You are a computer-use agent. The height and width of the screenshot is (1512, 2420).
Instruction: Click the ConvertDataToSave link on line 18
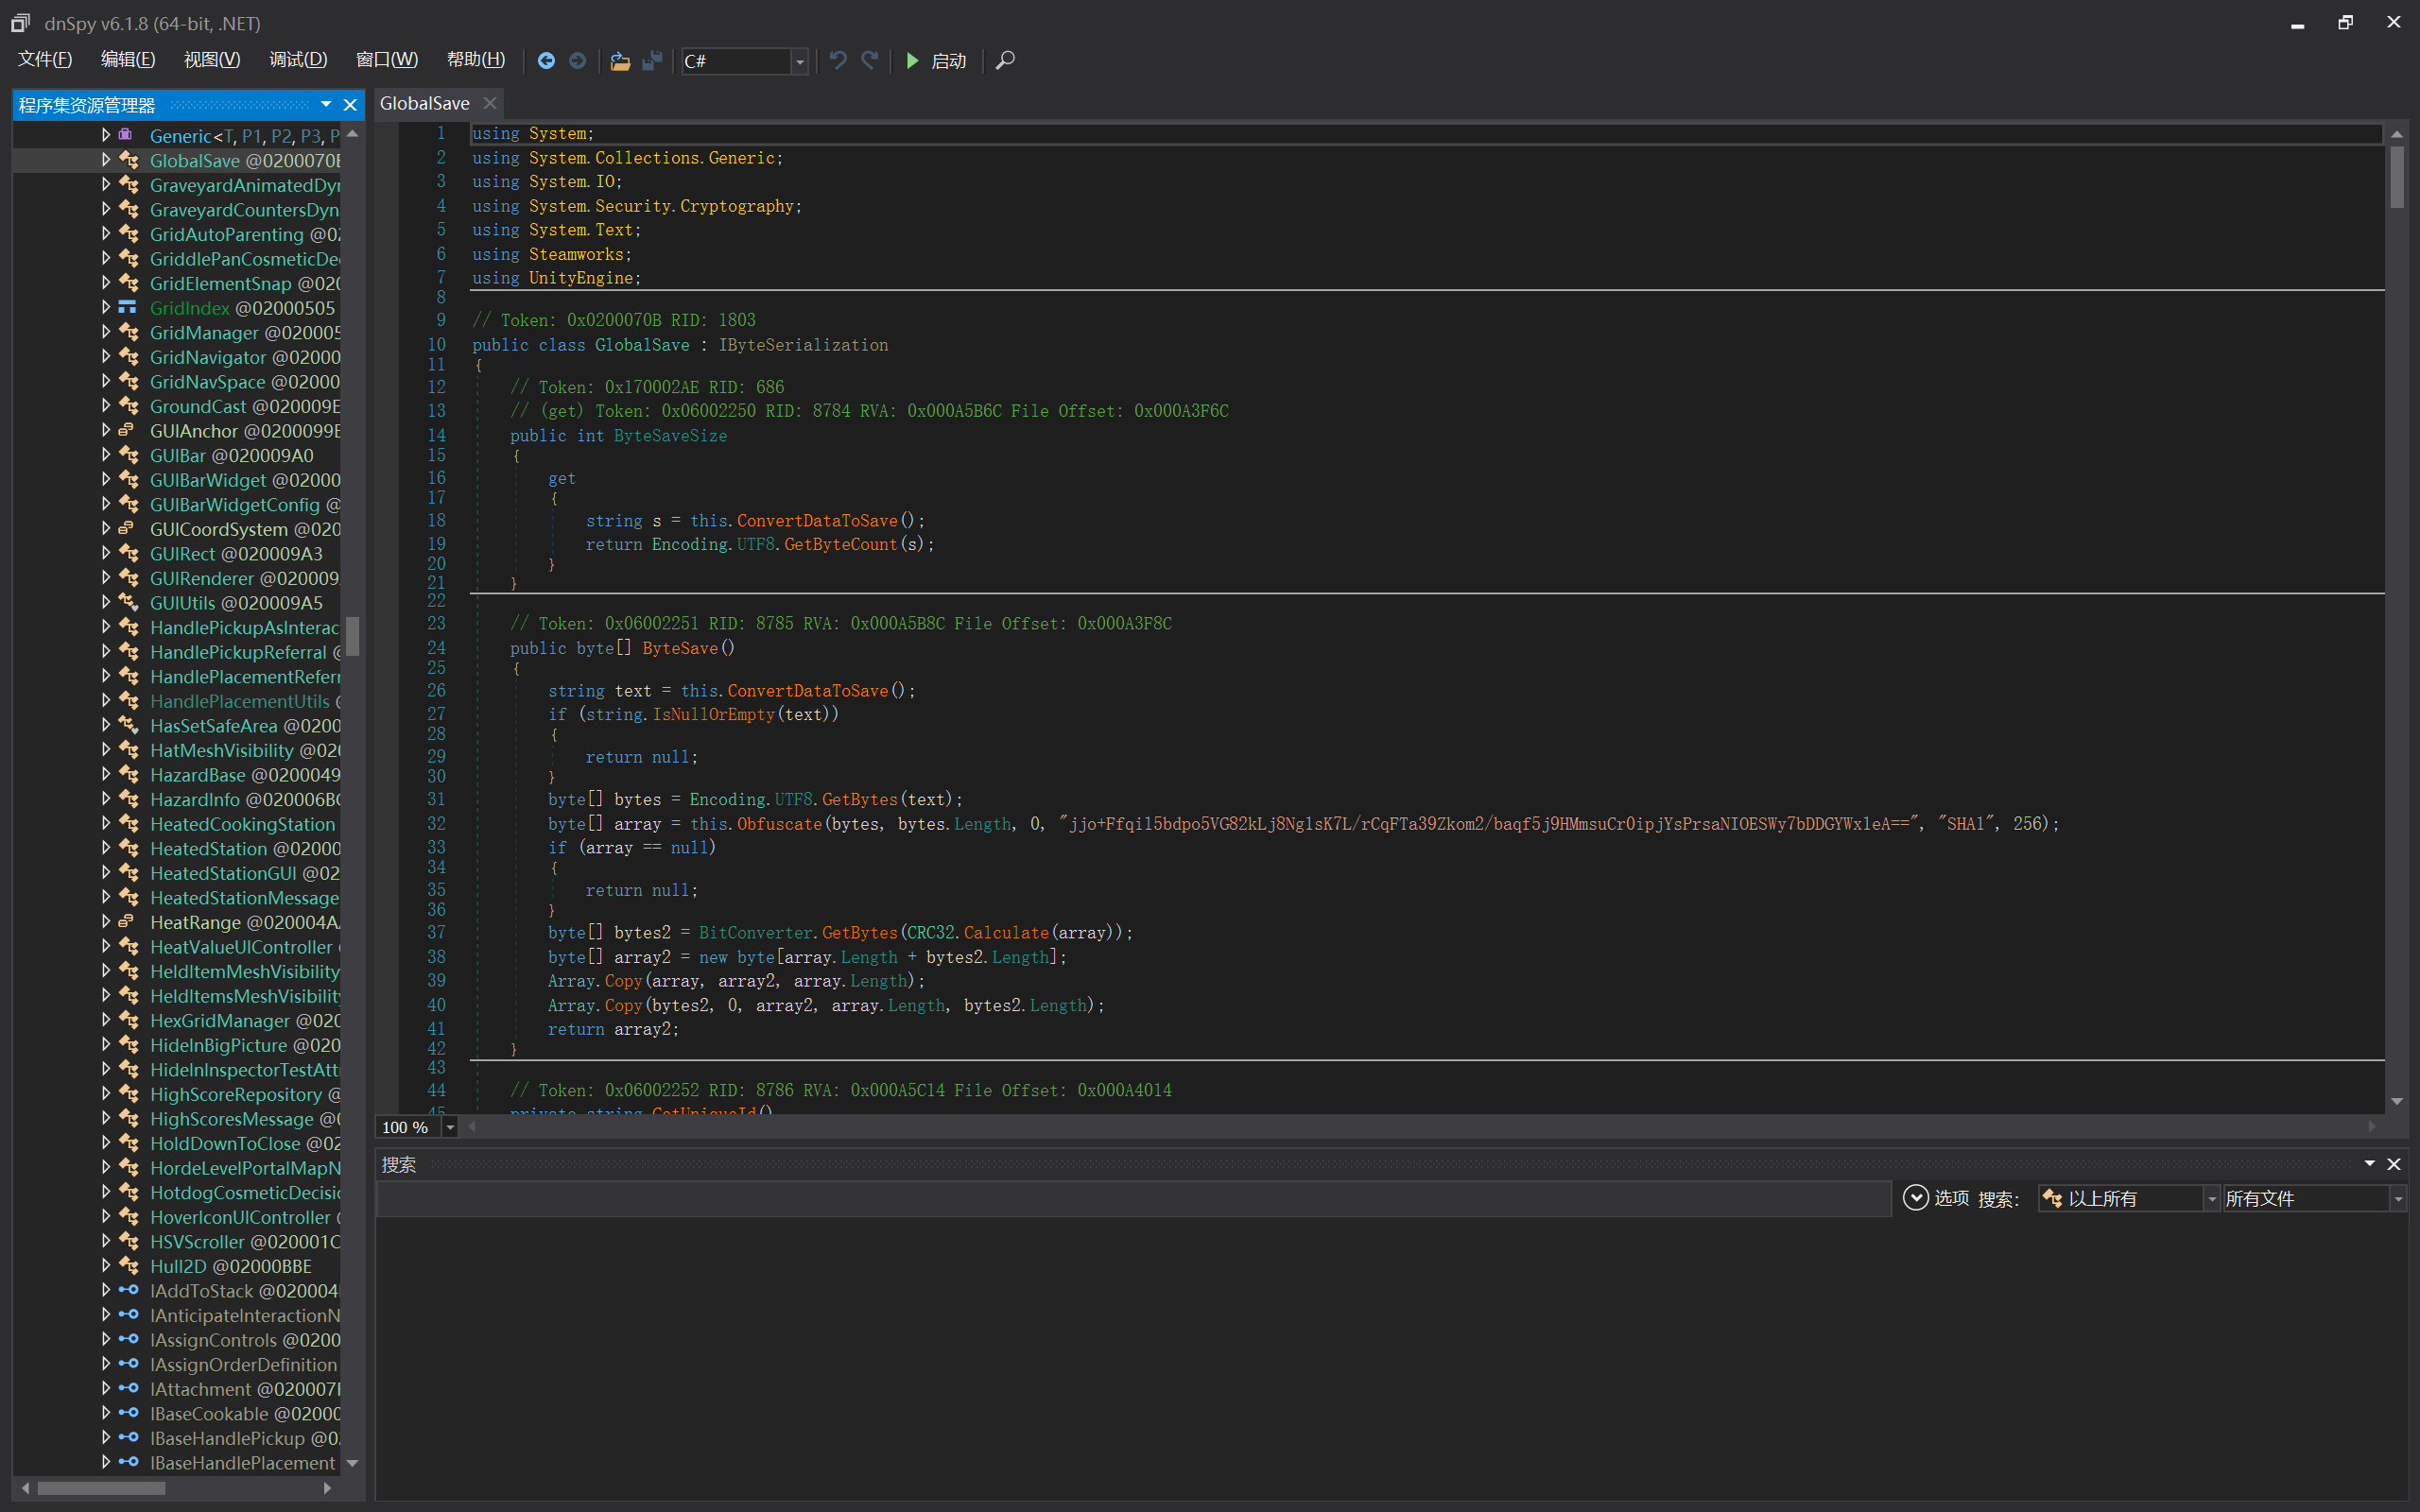816,520
